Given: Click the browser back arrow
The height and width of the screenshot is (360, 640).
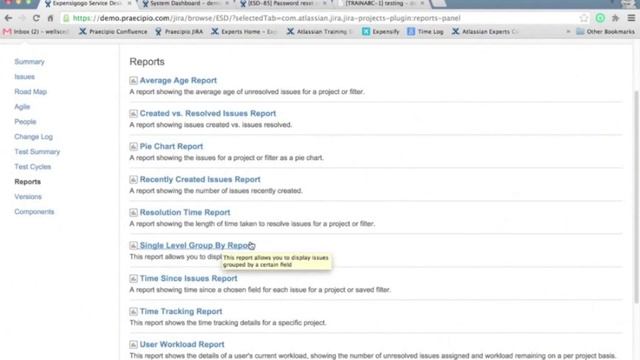Looking at the screenshot, I should click(x=8, y=18).
